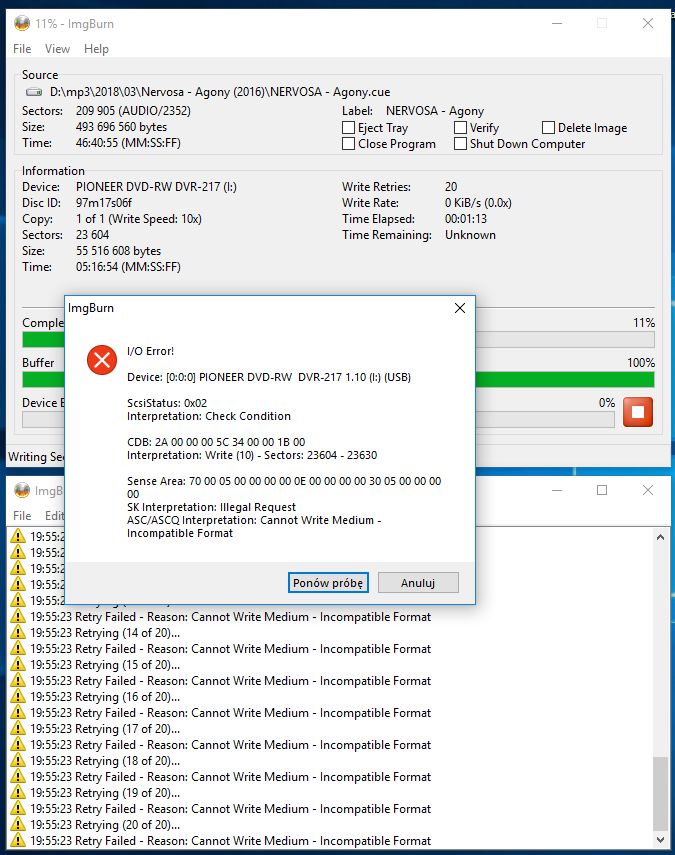
Task: Click the Device line in the I/O Error dialog
Action: pyautogui.click(x=269, y=377)
